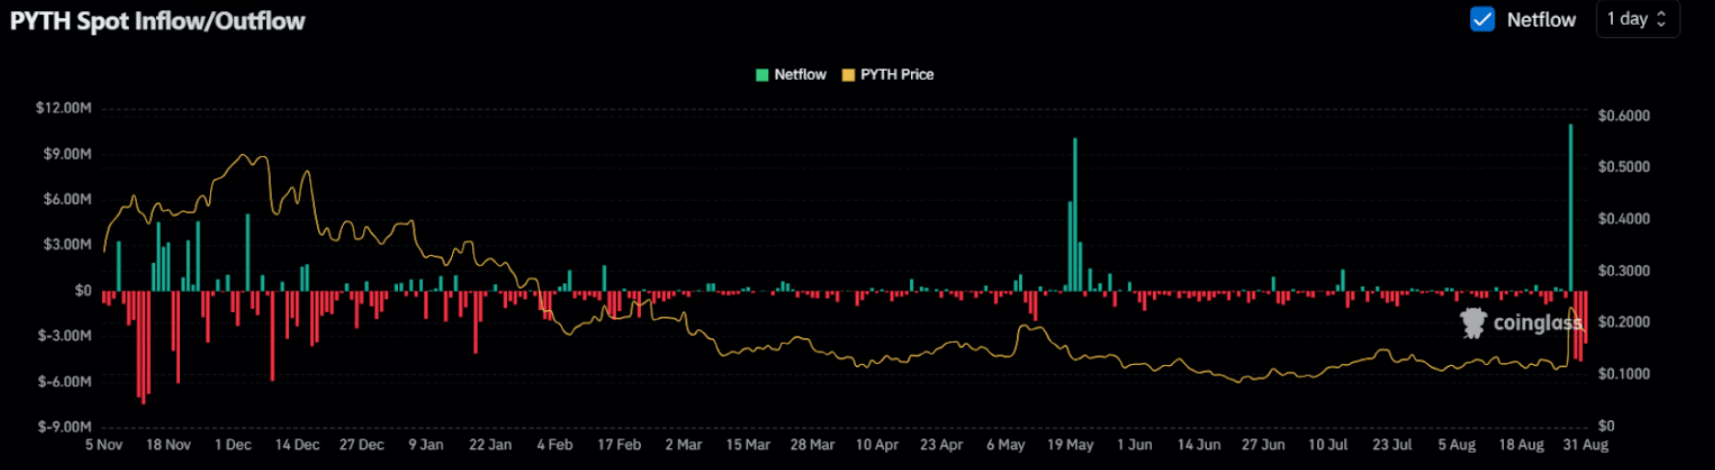
Task: Toggle the yellow PYTH Price legend swatch
Action: coord(848,75)
